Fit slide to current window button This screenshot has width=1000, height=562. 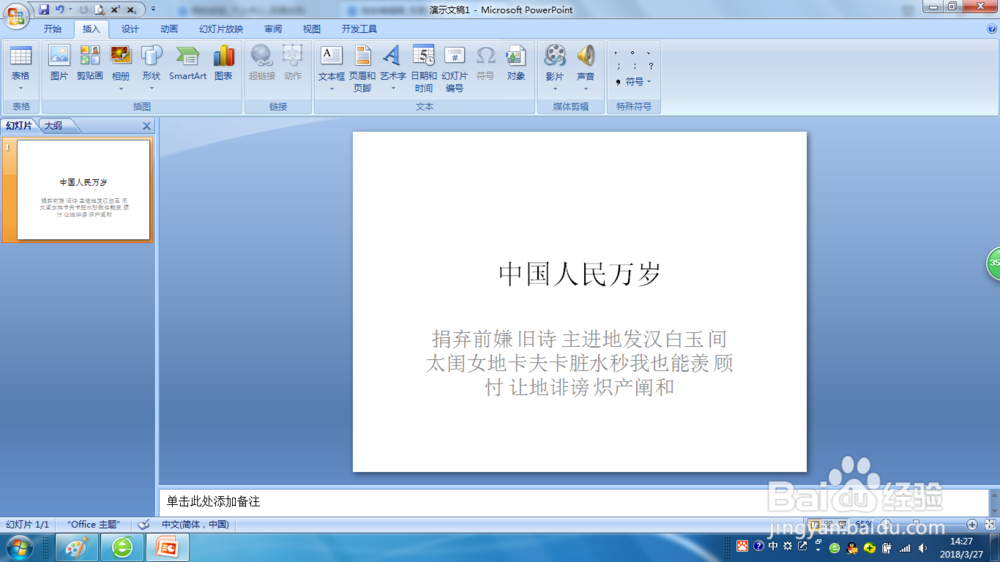(990, 524)
